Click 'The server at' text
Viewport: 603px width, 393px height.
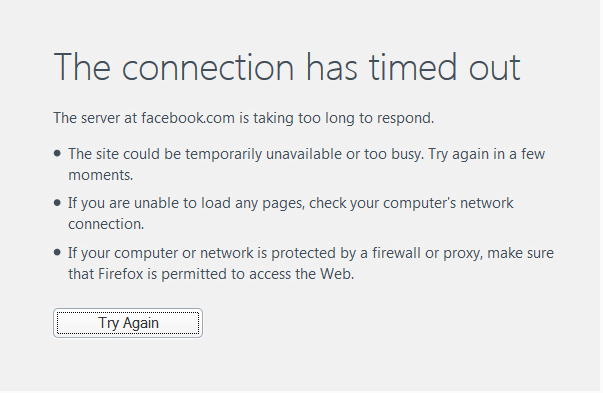pos(95,118)
